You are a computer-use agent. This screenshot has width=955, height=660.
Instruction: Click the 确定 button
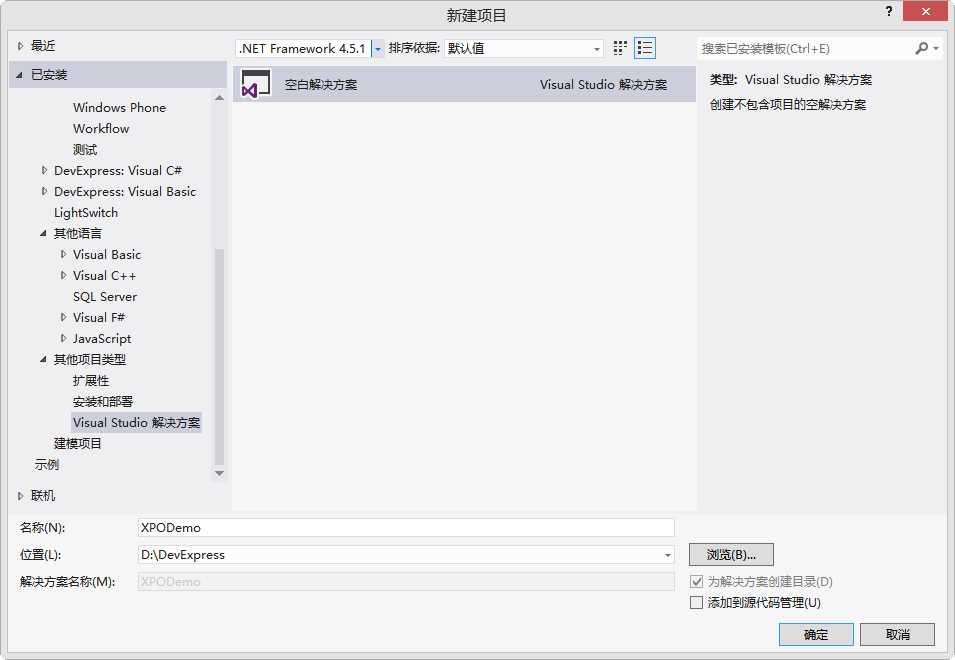[815, 634]
